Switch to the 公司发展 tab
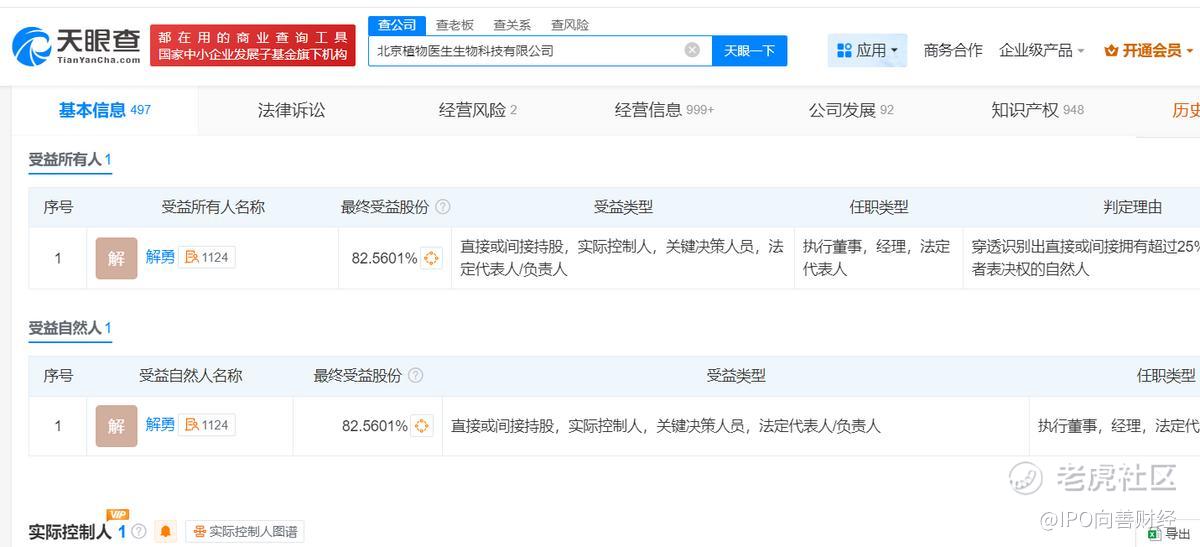The image size is (1200, 547). click(x=851, y=110)
